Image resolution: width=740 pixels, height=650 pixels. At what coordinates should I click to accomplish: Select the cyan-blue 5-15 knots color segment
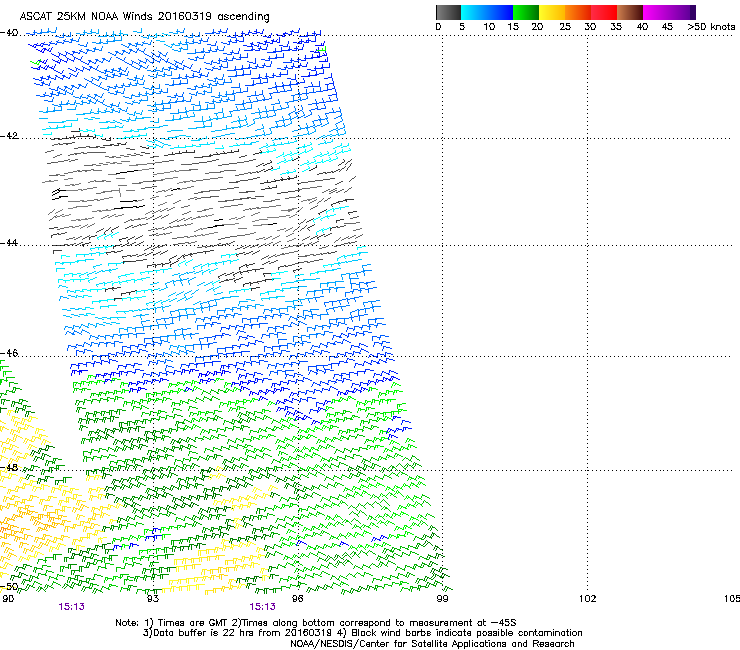[487, 12]
